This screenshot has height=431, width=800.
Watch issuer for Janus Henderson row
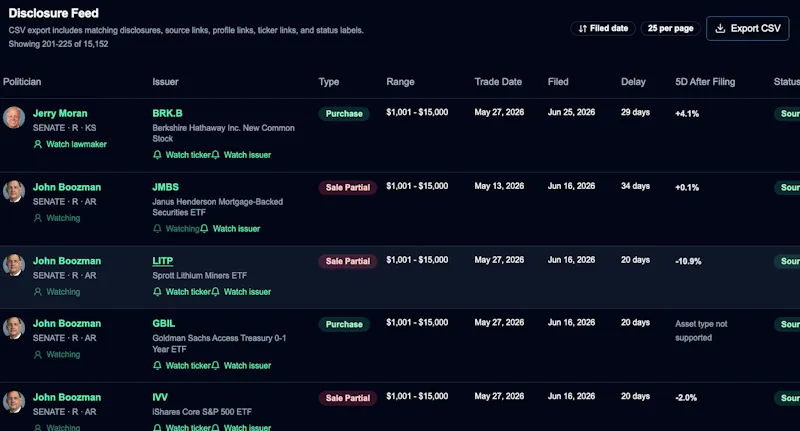pos(230,229)
